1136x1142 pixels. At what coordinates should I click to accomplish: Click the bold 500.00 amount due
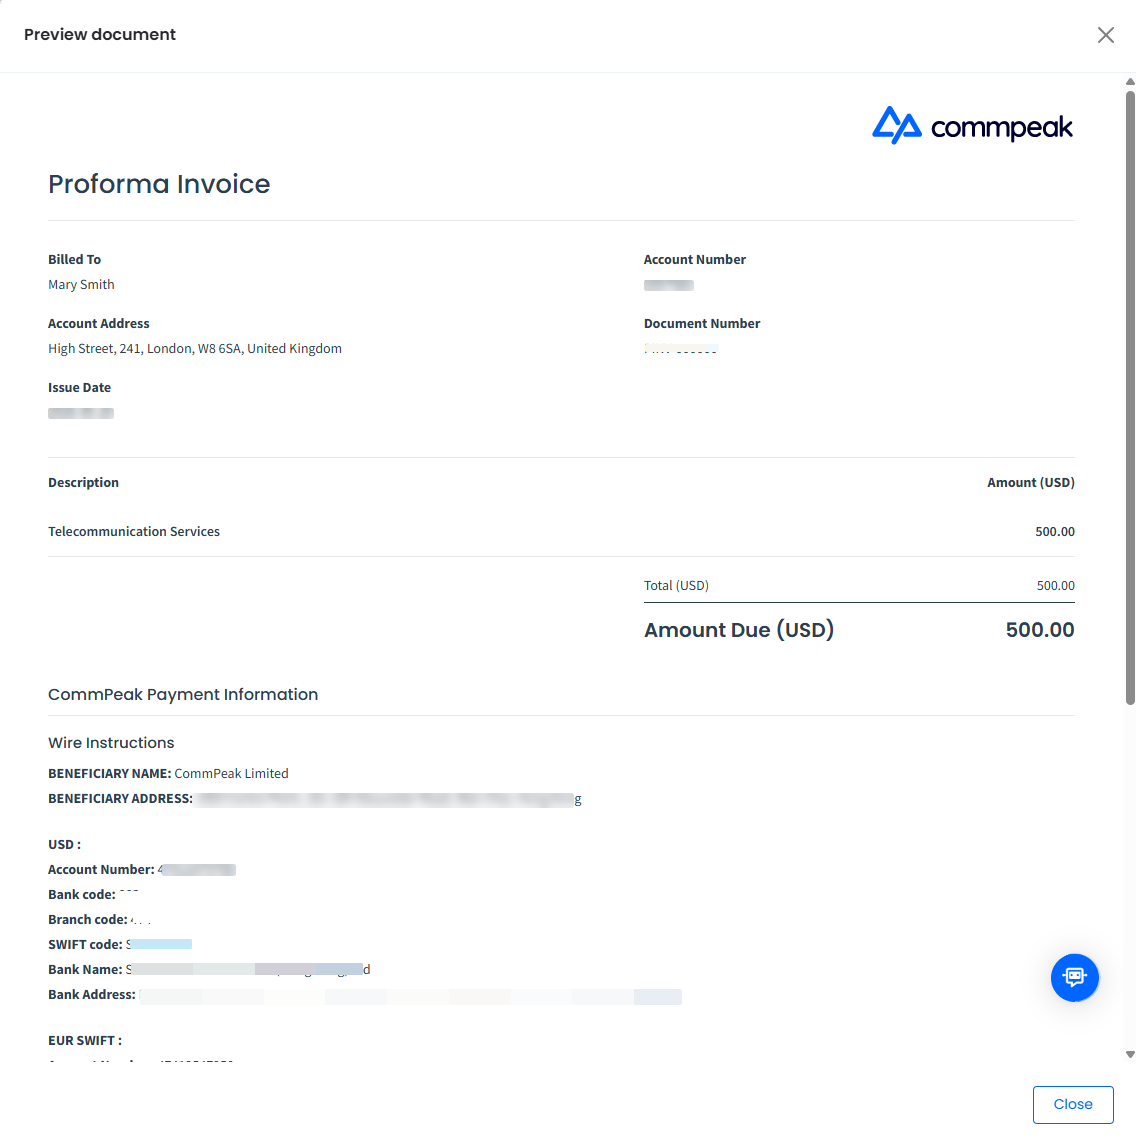pos(1040,630)
